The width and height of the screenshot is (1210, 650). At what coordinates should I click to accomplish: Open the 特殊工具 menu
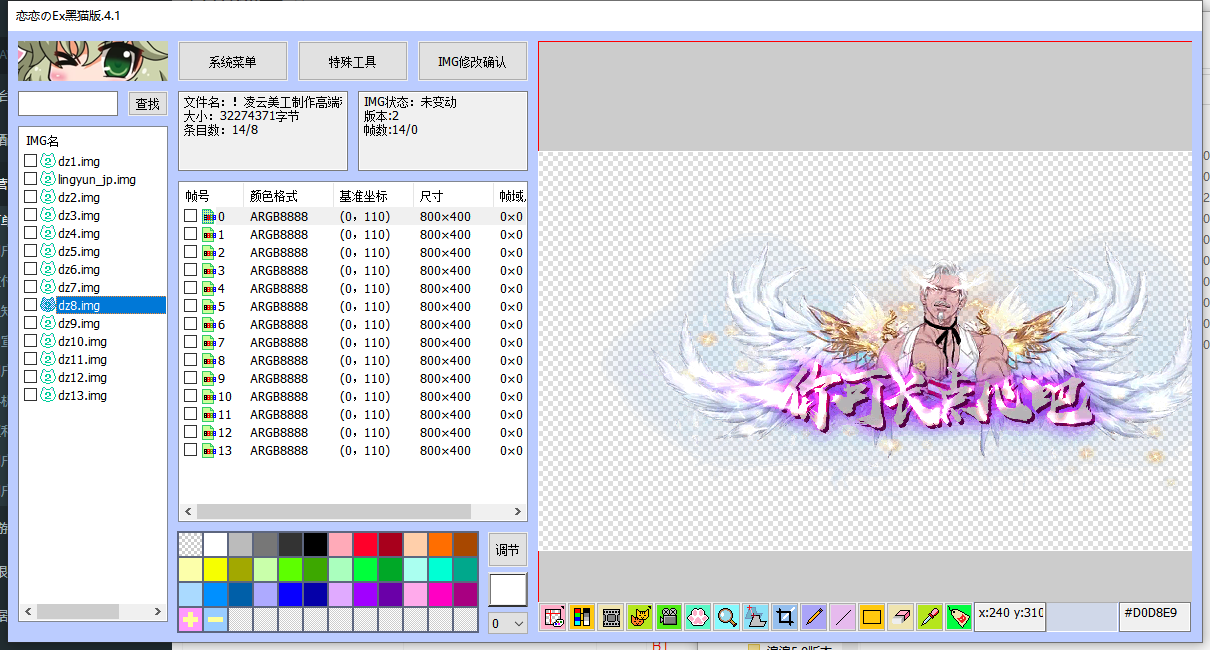(x=352, y=61)
